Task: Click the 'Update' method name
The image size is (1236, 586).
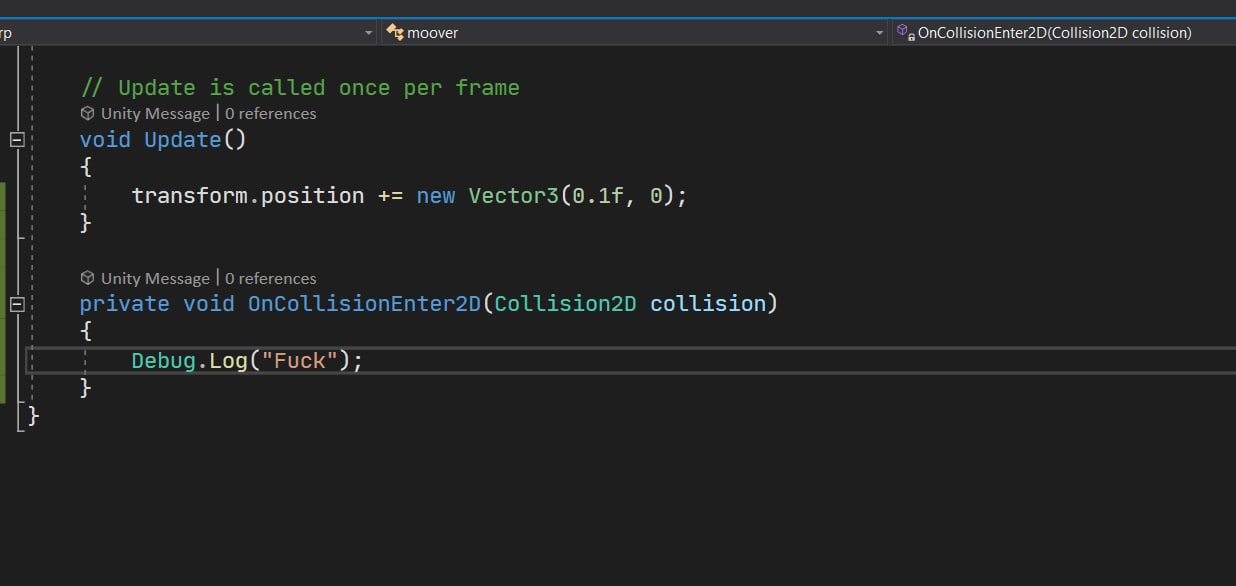Action: pos(183,140)
